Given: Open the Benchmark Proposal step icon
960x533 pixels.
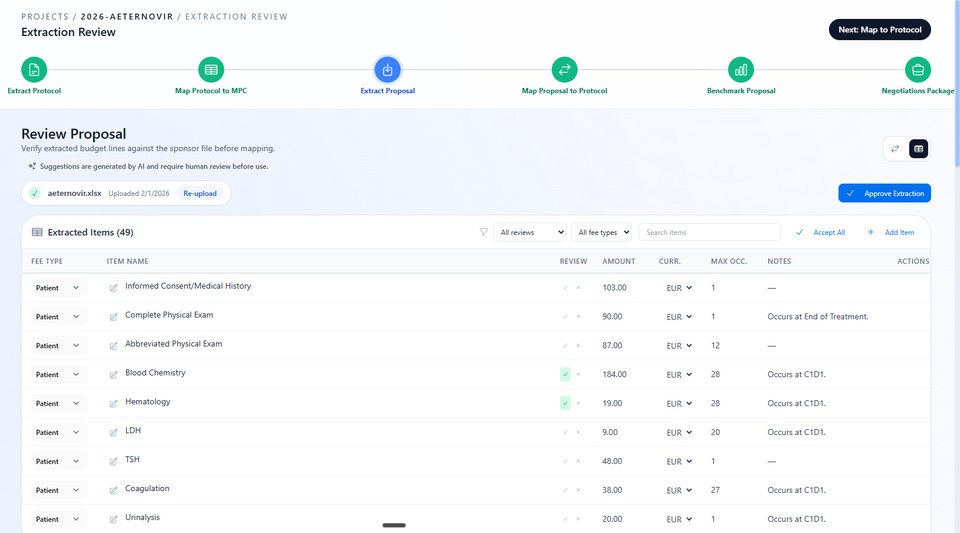Looking at the screenshot, I should [741, 70].
